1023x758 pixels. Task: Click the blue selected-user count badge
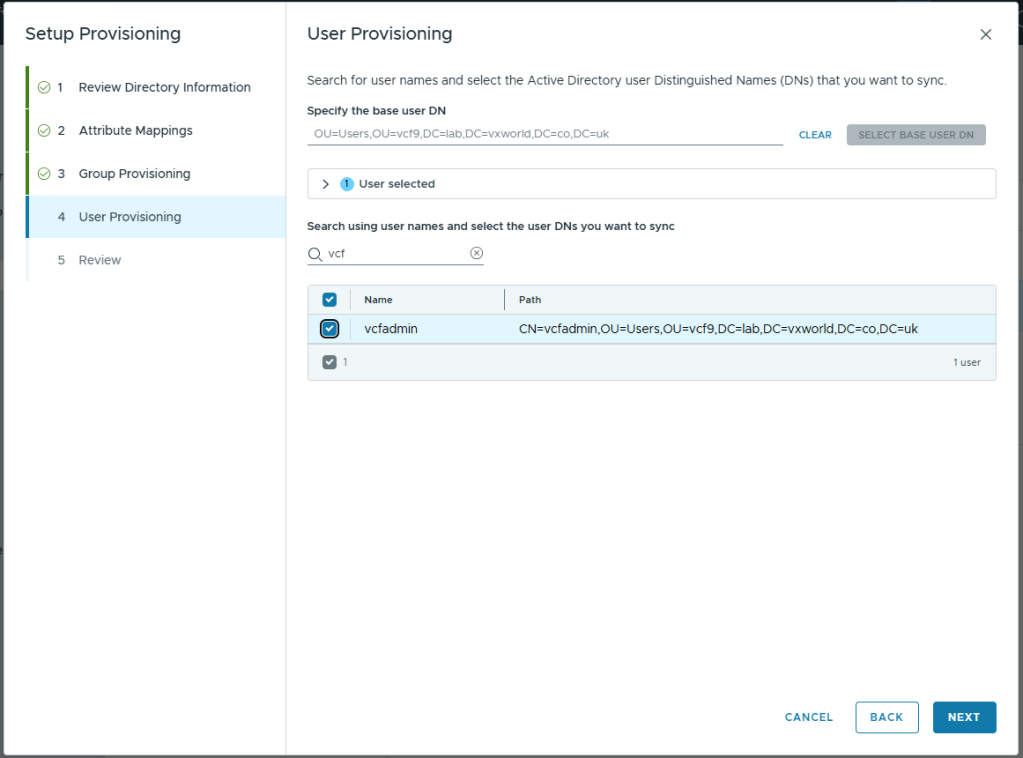point(347,184)
